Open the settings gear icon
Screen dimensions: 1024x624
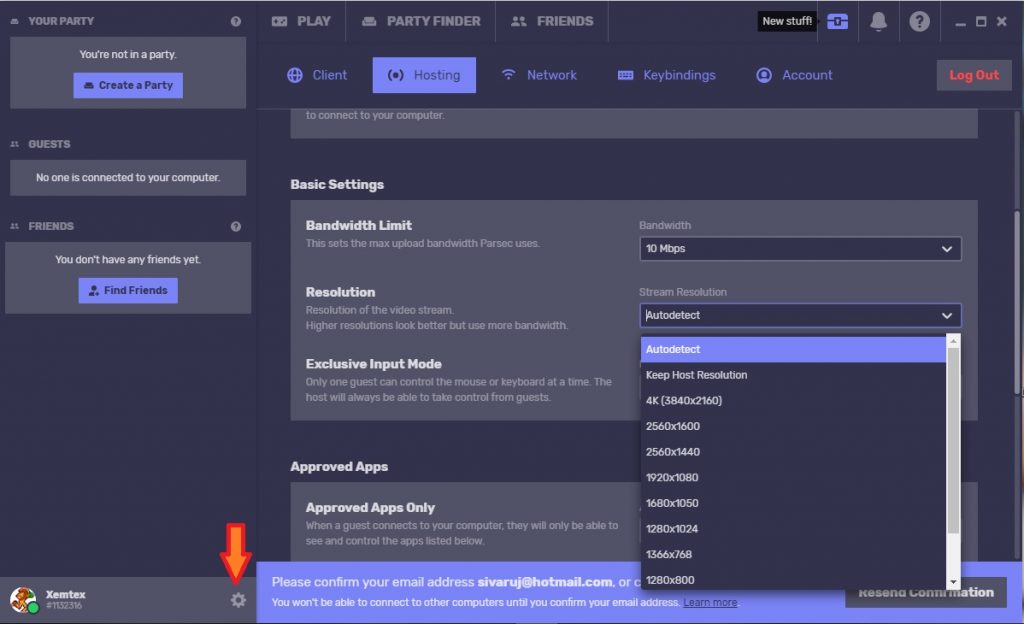[238, 600]
